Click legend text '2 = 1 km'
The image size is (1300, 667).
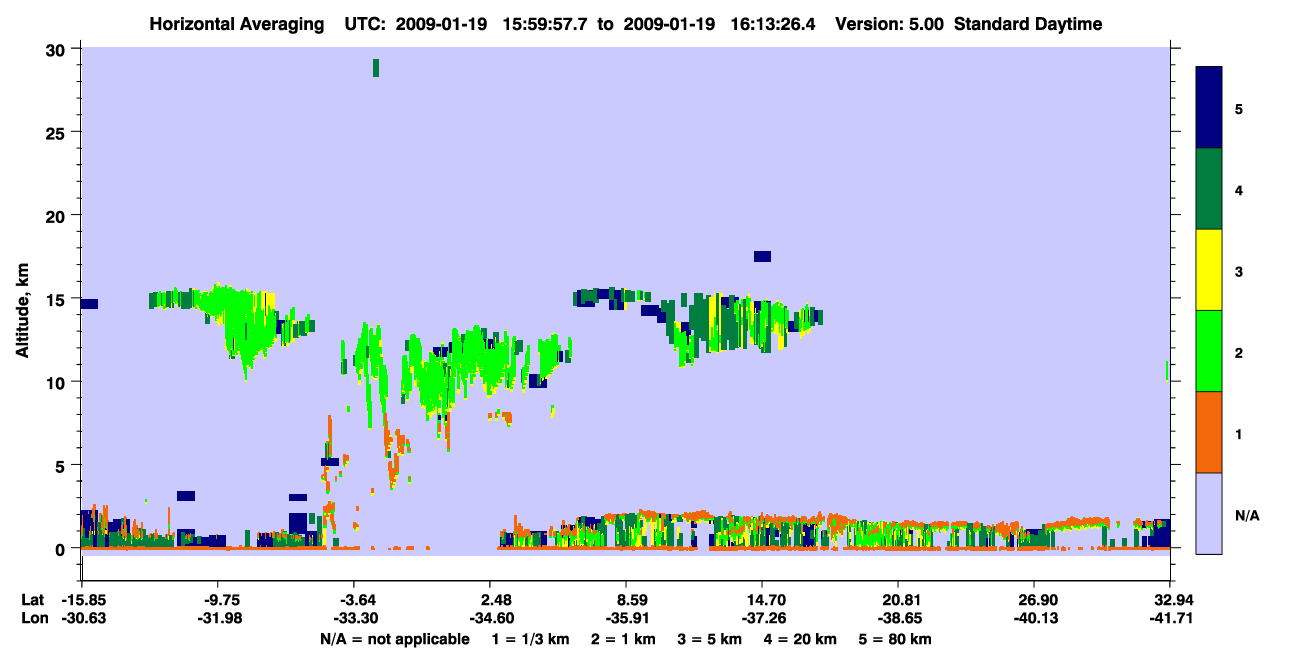622,639
